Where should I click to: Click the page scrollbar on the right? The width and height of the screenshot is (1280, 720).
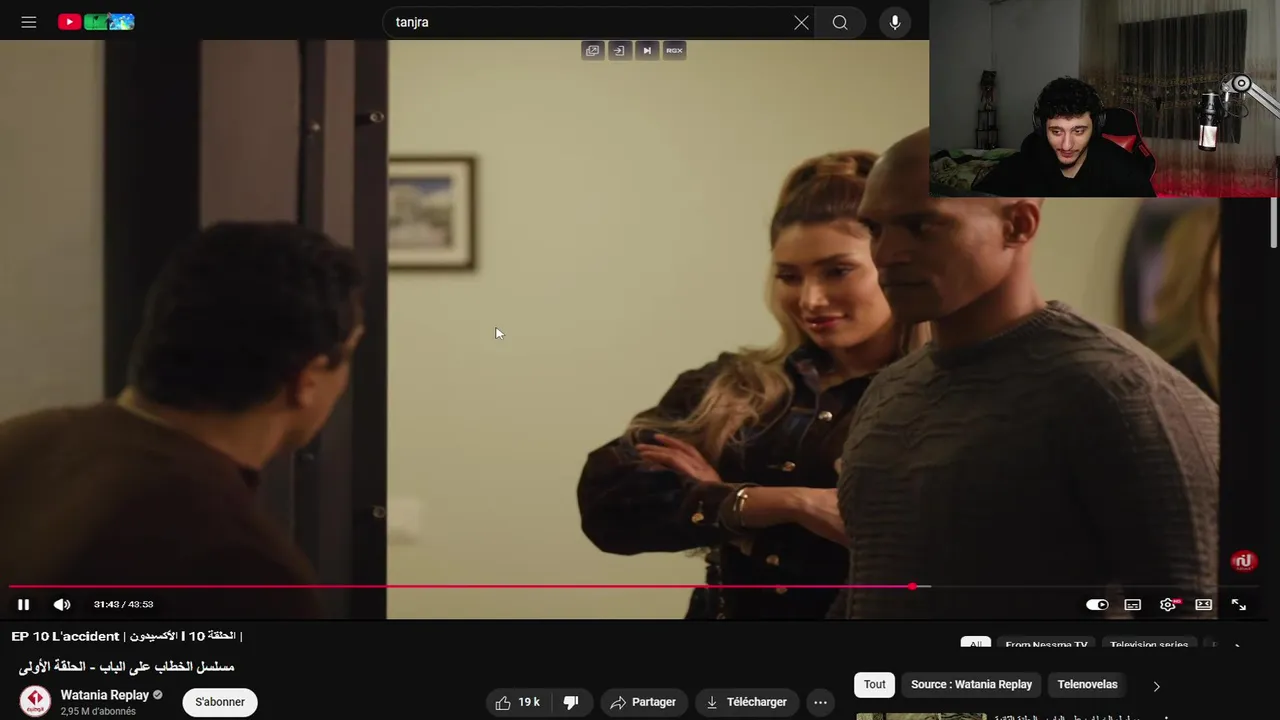pos(1274,222)
